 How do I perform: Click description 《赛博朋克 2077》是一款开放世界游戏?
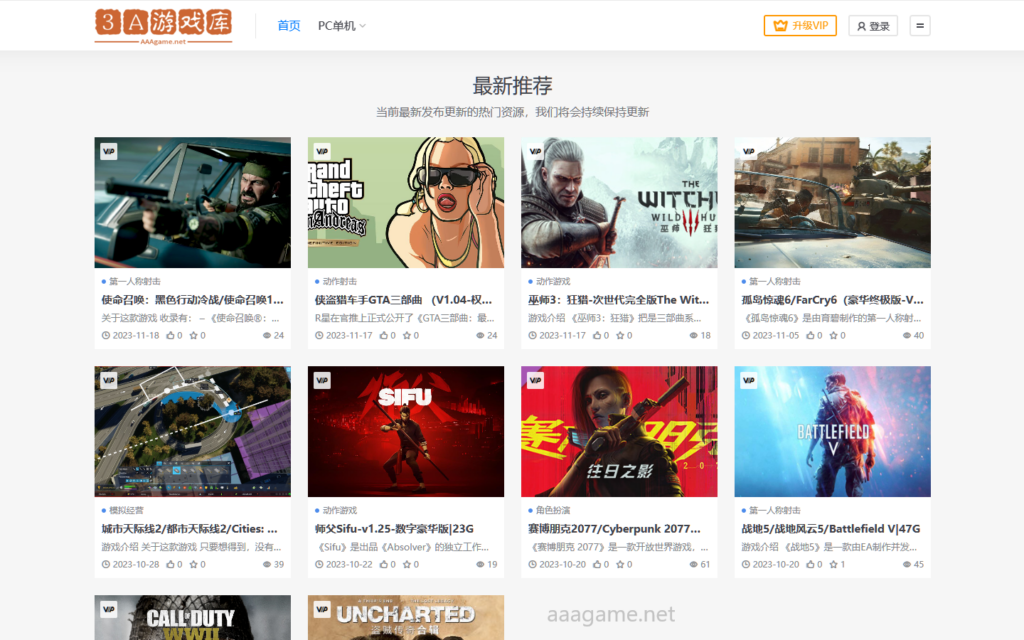click(x=618, y=547)
